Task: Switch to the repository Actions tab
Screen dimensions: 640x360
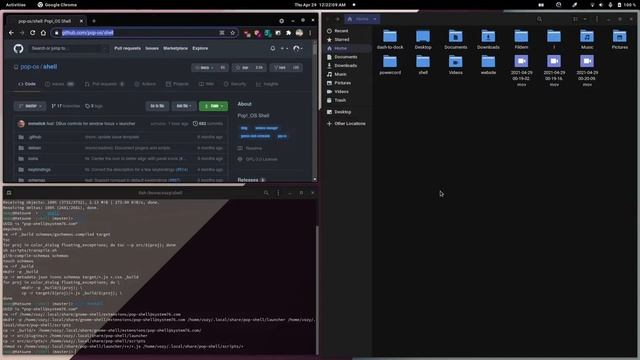Action: (x=145, y=84)
